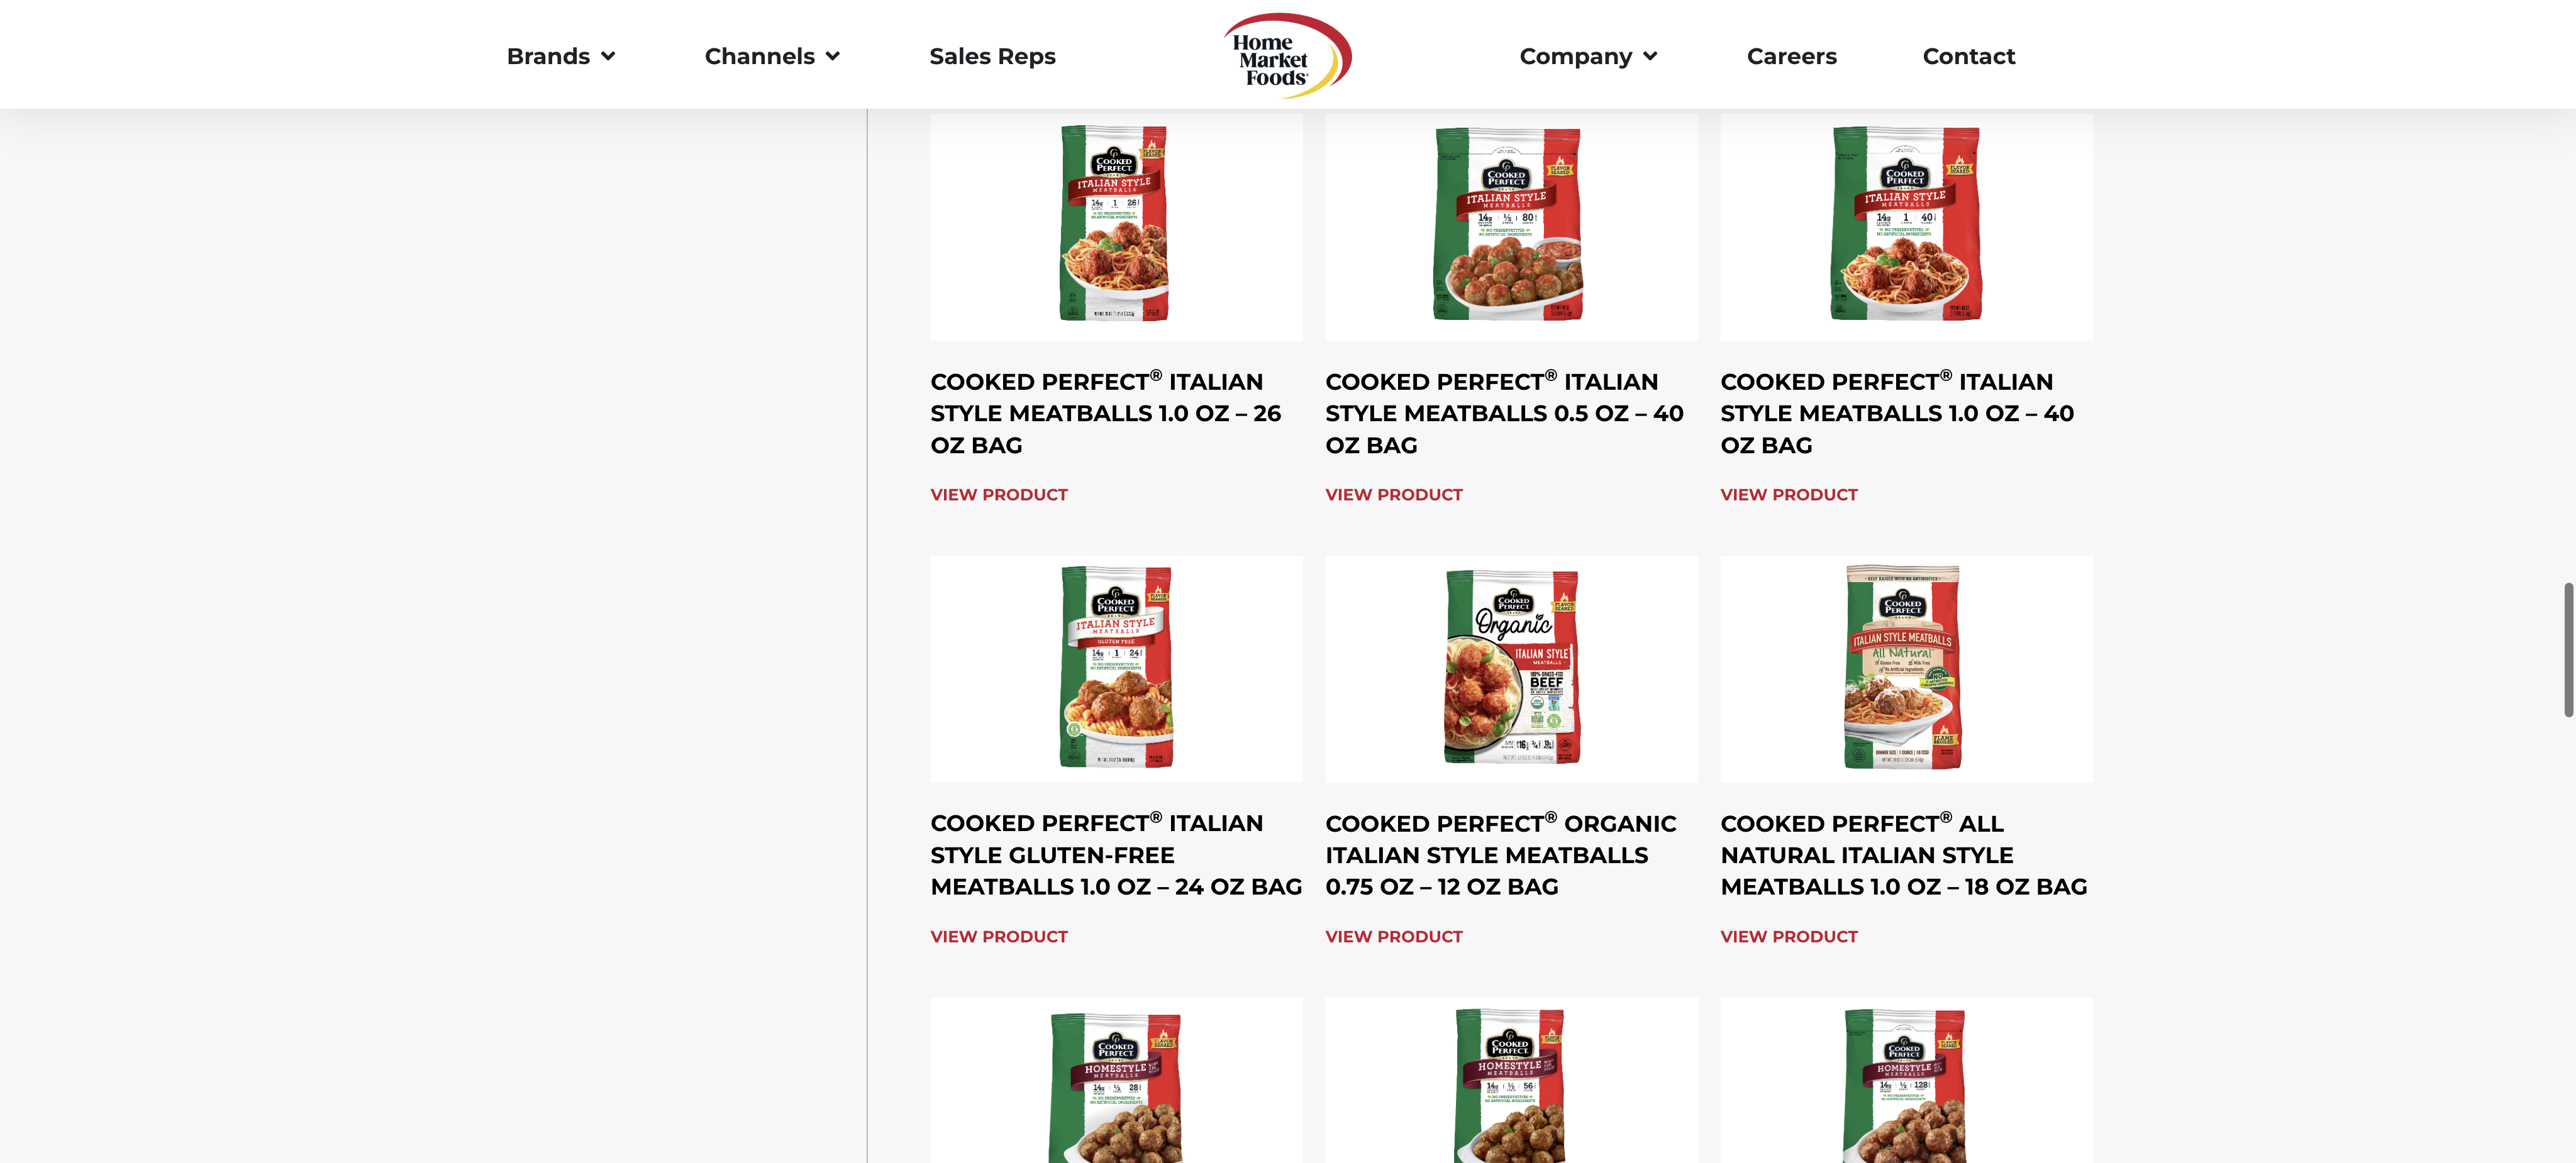The height and width of the screenshot is (1163, 2576).
Task: Open the Homestyle 128 count bag image
Action: [x=1906, y=1081]
